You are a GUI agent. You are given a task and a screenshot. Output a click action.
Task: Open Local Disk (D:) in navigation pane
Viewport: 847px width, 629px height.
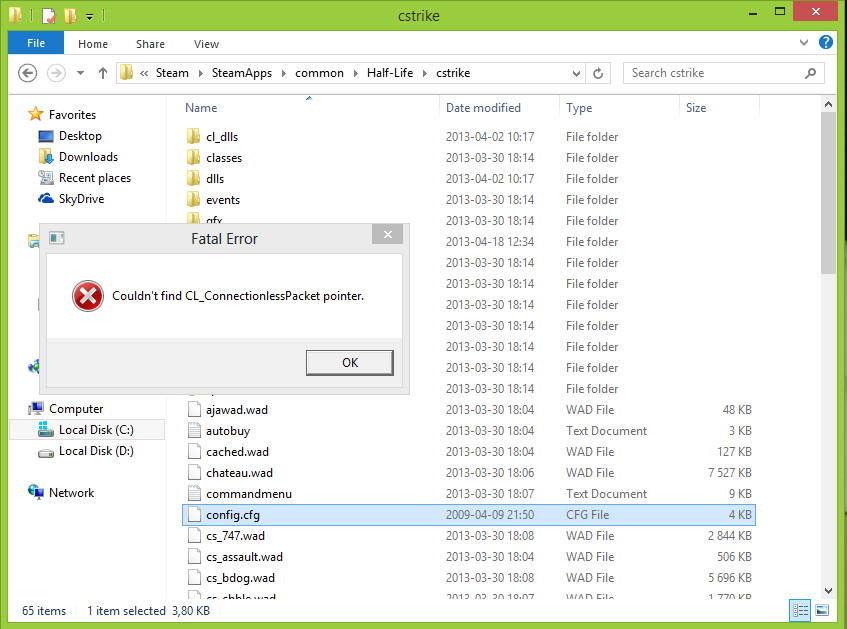click(x=96, y=451)
